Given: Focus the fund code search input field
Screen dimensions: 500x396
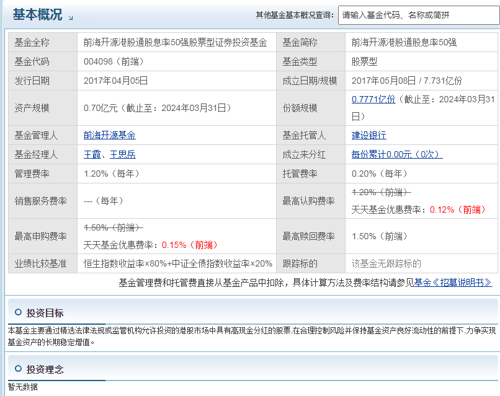Looking at the screenshot, I should tap(419, 15).
